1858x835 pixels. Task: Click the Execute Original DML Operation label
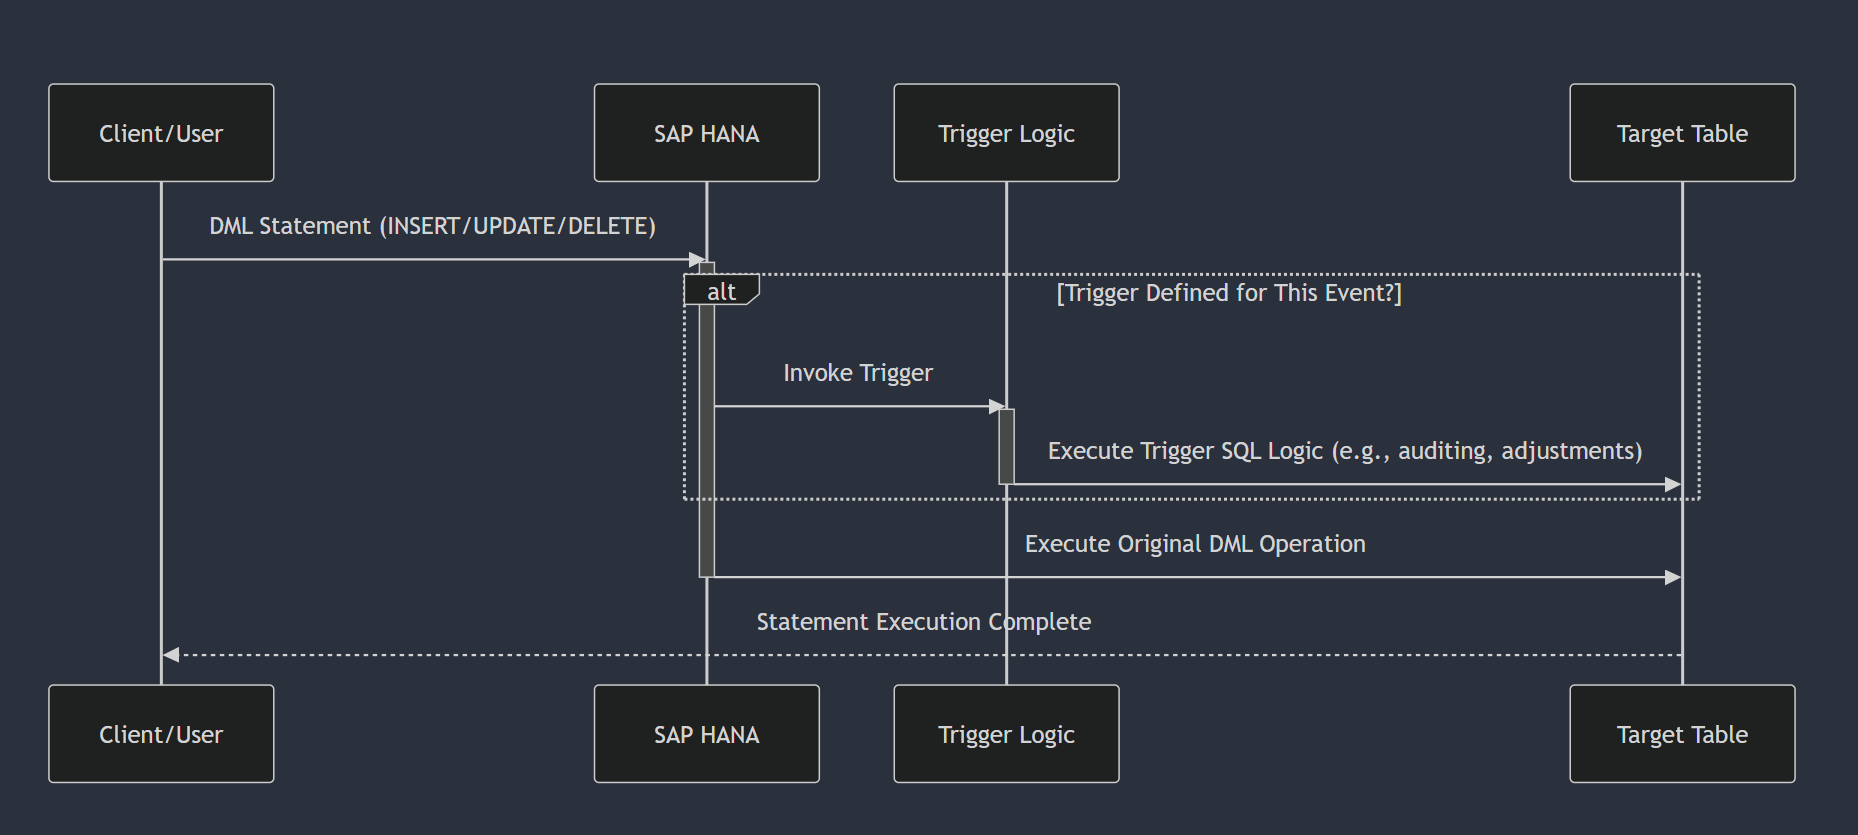point(1195,544)
